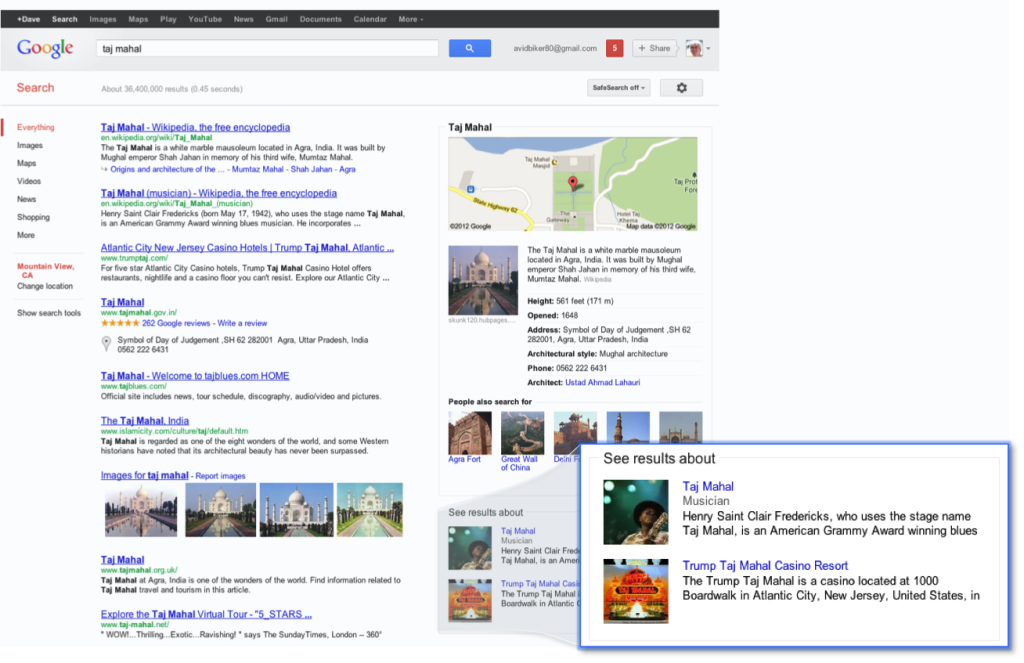
Task: Open Taj Mahal (musician) Wikipedia result
Action: (219, 193)
